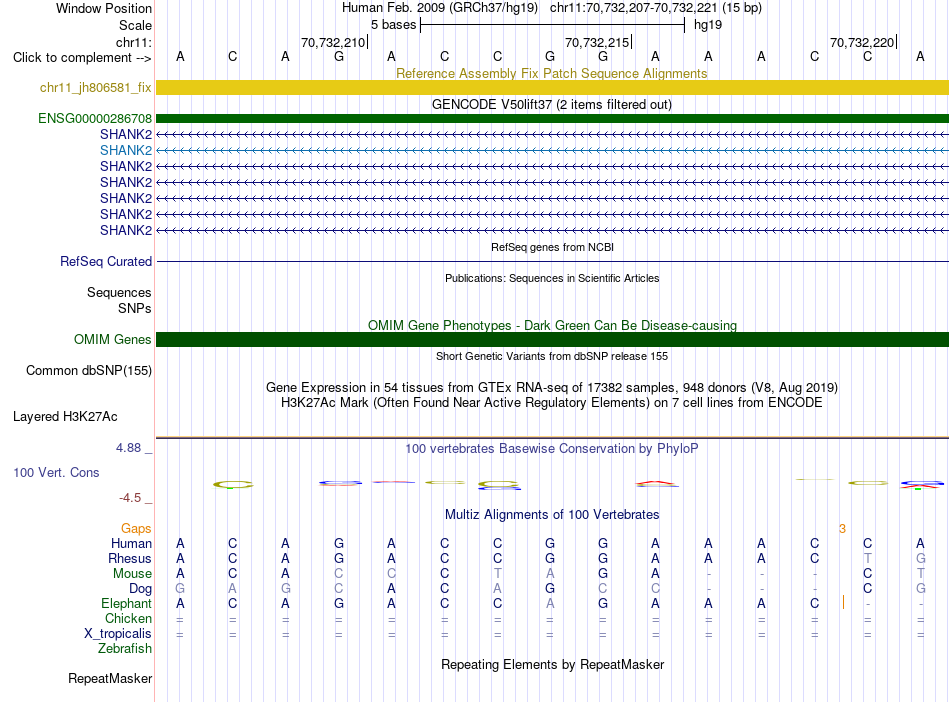Click the yellow fix patch alignment bar
This screenshot has height=702, width=950.
click(552, 87)
